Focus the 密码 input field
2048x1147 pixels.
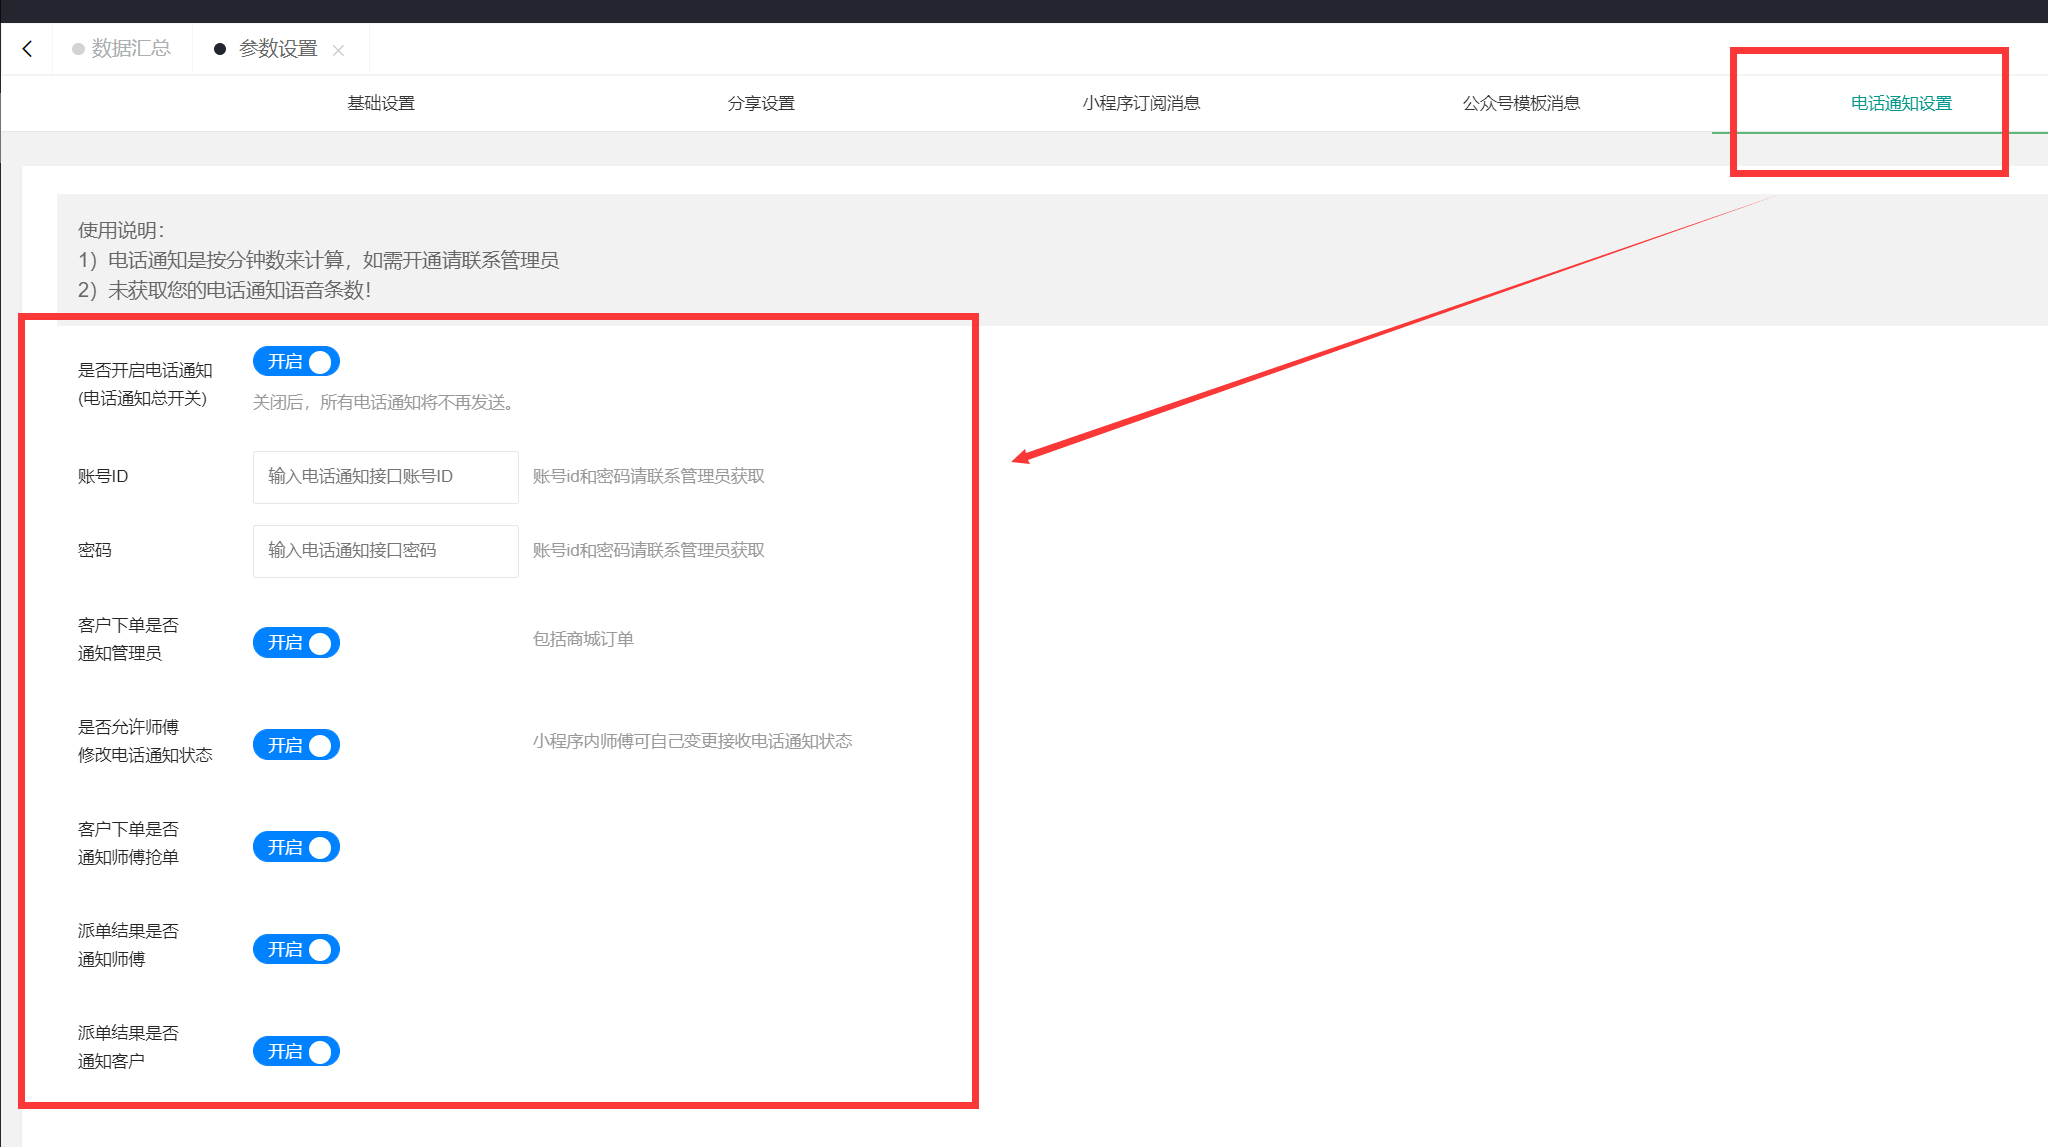(x=385, y=550)
